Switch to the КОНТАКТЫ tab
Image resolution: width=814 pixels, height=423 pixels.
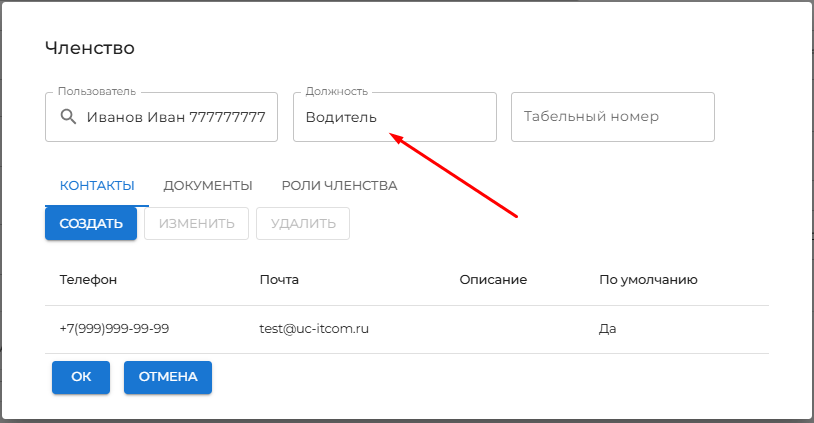(97, 186)
